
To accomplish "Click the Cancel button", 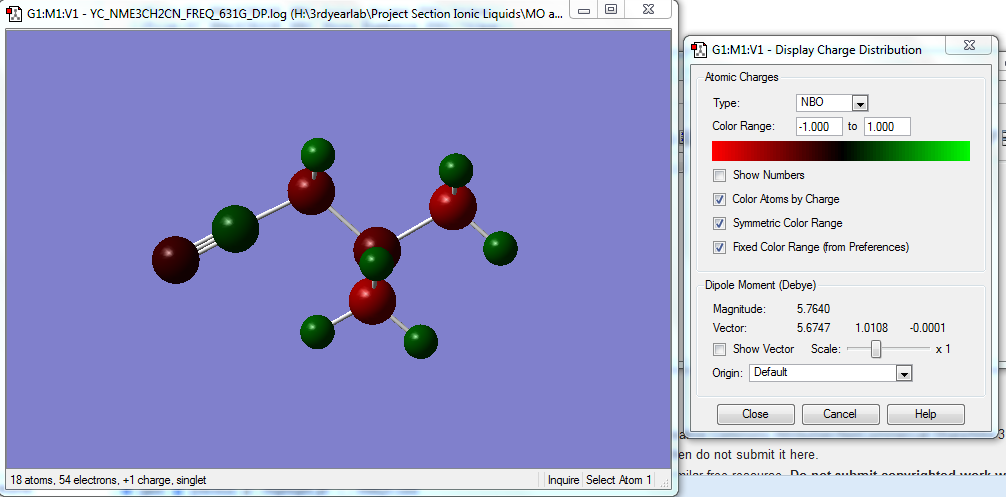I will [x=840, y=414].
